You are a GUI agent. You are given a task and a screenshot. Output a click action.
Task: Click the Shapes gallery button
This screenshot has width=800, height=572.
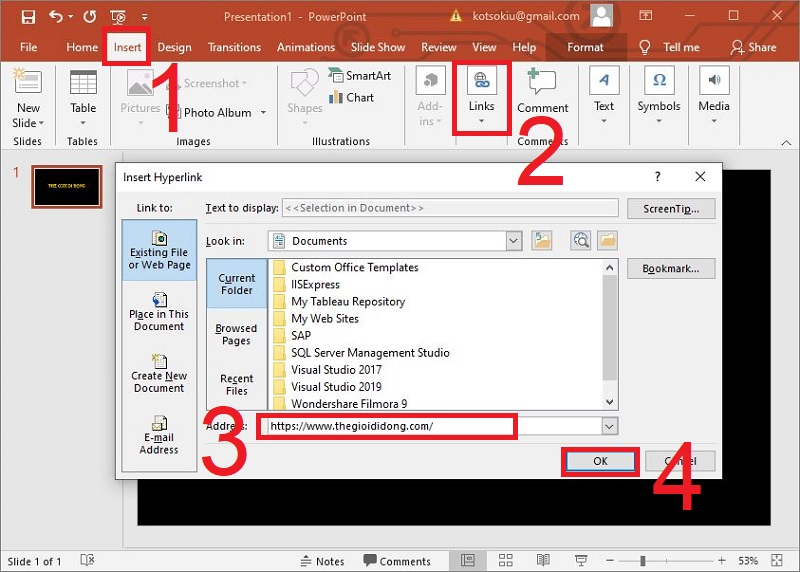coord(305,97)
